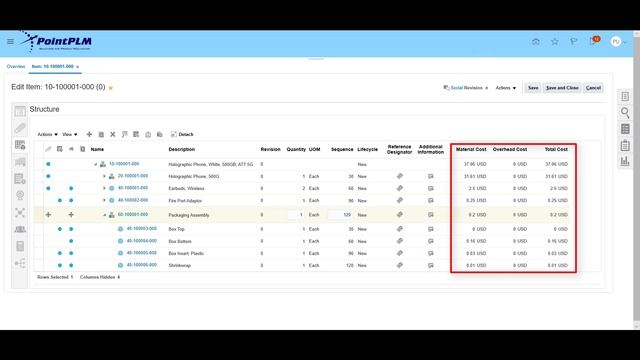640x360 pixels.
Task: Open the bar chart icon in right panel
Action: tap(625, 161)
